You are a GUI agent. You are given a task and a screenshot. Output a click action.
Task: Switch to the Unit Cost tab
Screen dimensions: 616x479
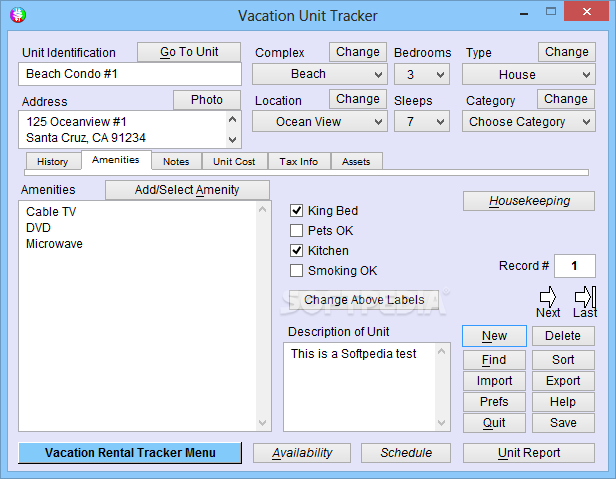coord(234,162)
